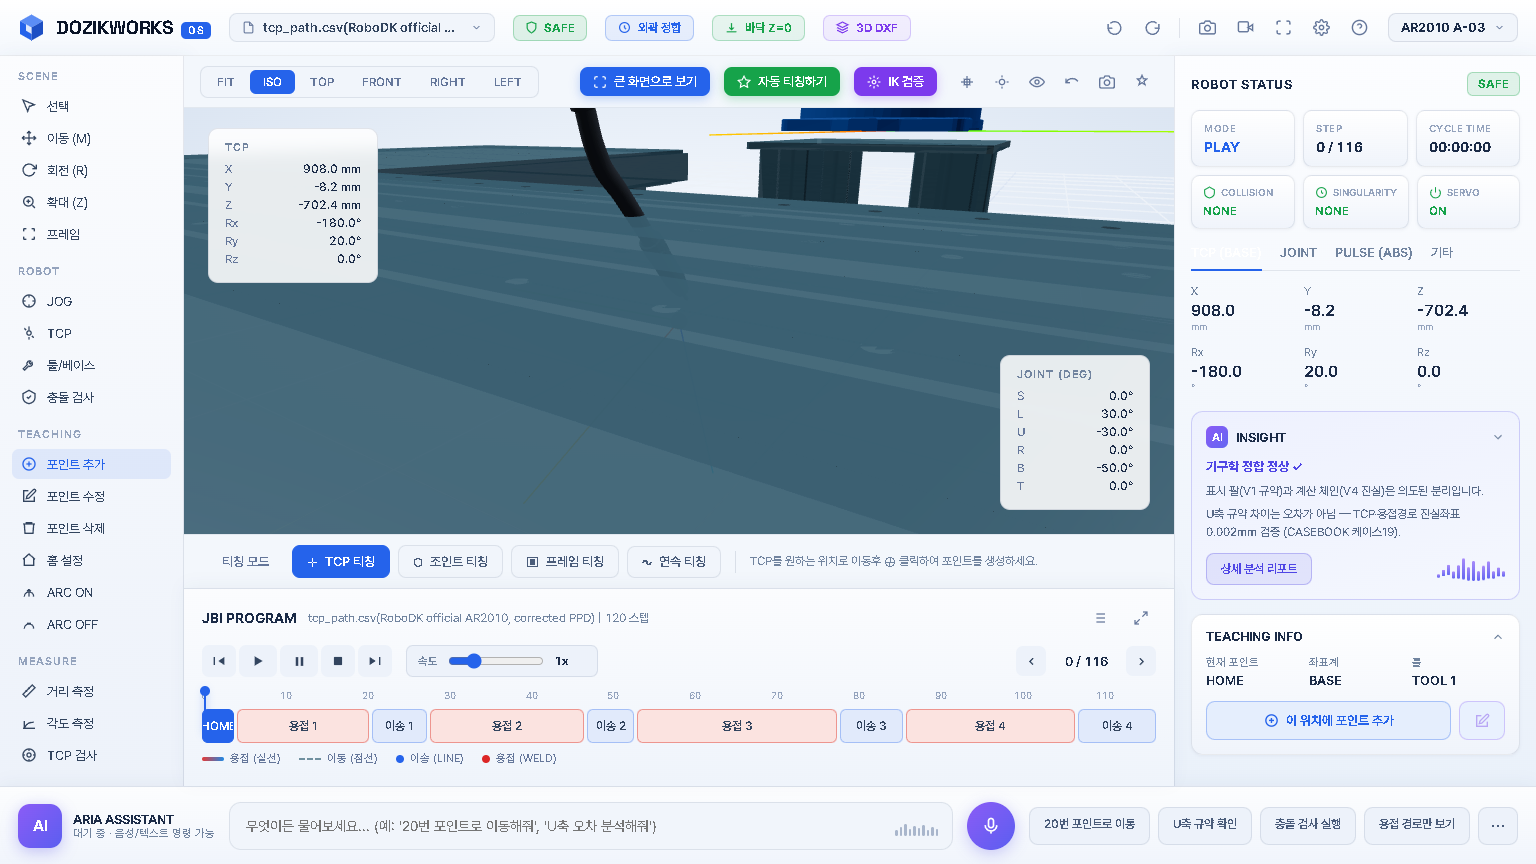This screenshot has height=864, width=1536.
Task: Switch to TOP view
Action: pyautogui.click(x=322, y=82)
